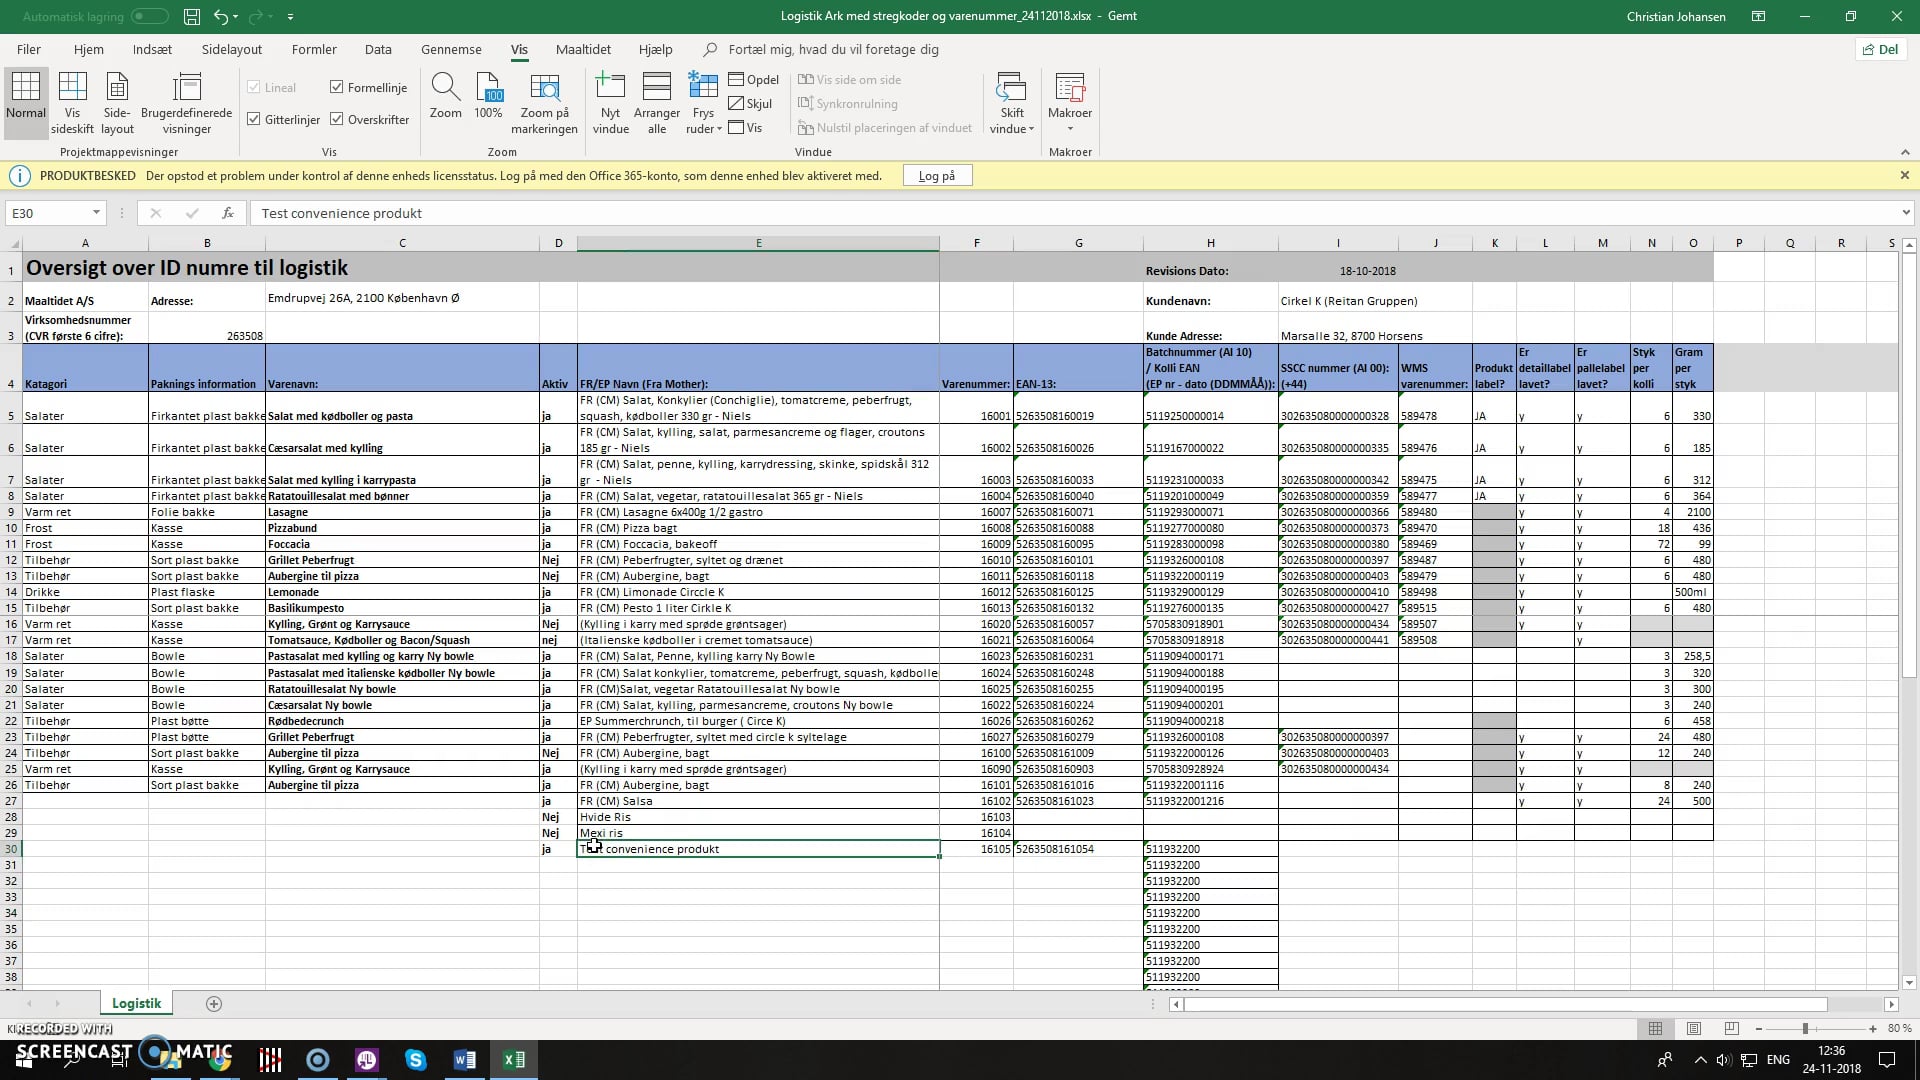Expand the Name Box dropdown arrow
1920x1080 pixels.
click(x=96, y=213)
